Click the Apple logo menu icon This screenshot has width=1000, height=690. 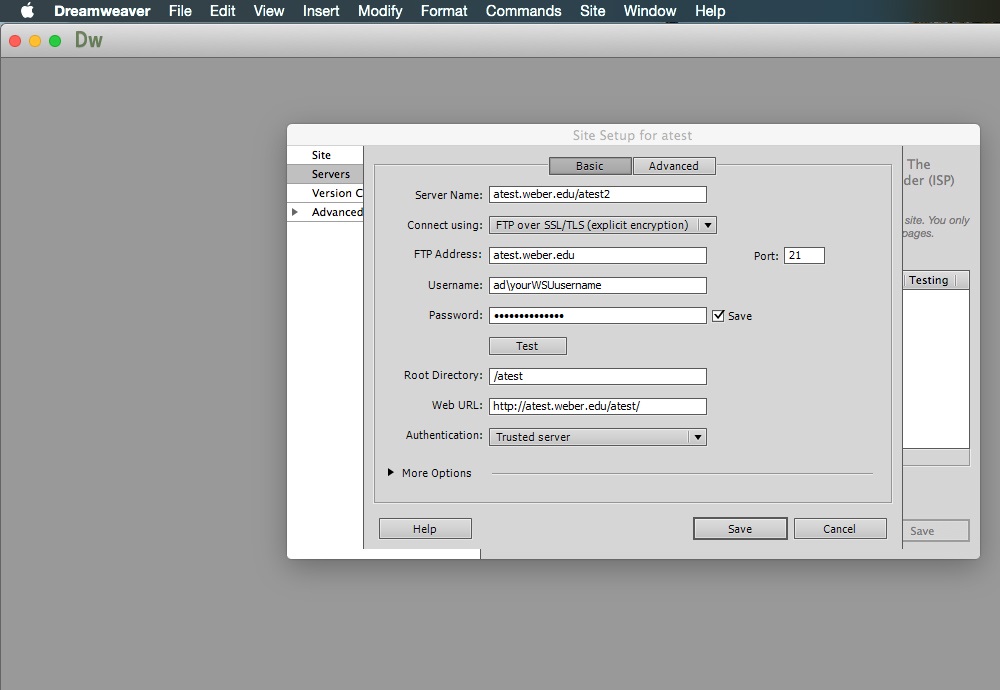pyautogui.click(x=27, y=11)
